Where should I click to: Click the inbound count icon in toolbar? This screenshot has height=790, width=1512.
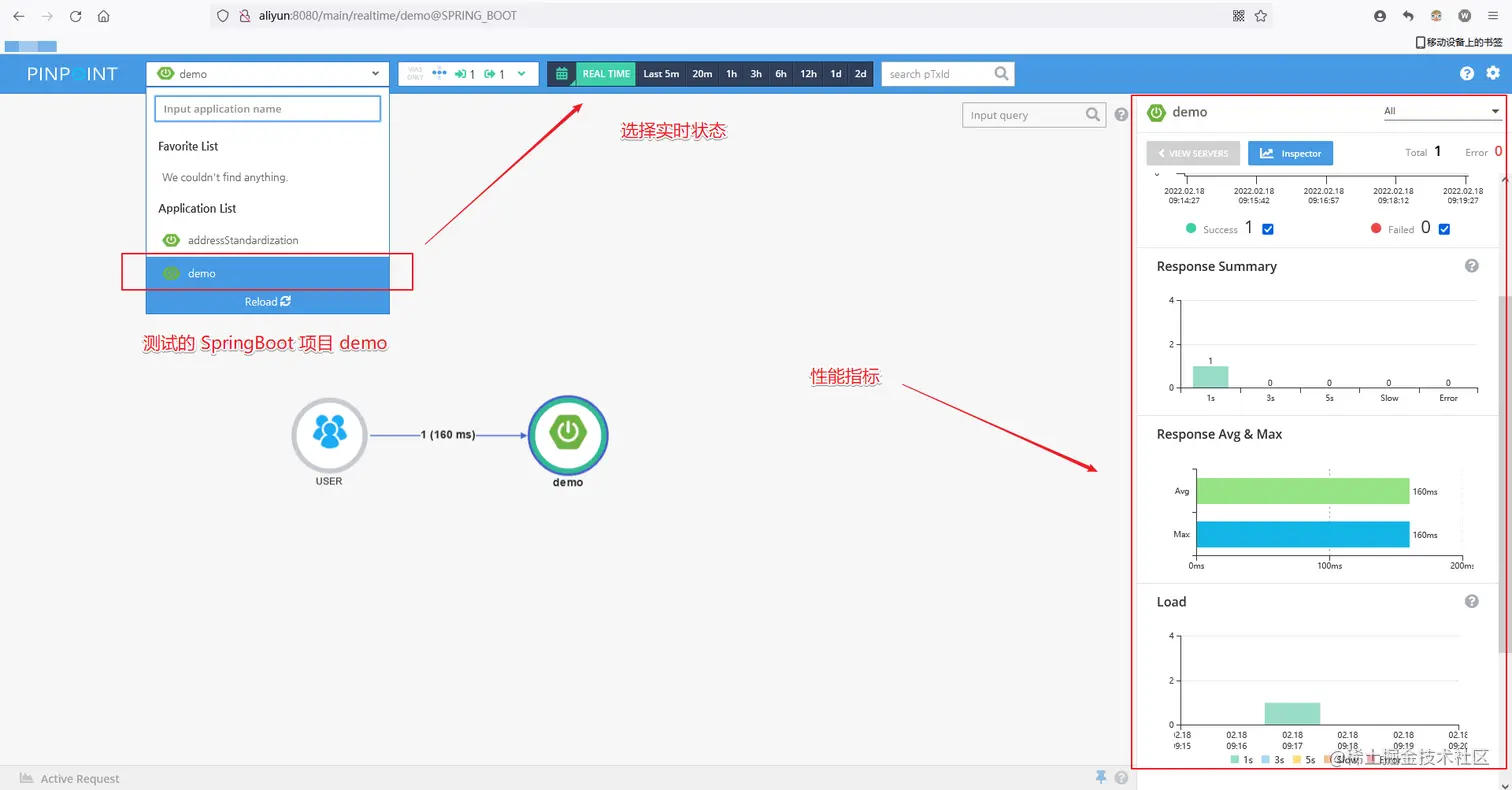(461, 74)
